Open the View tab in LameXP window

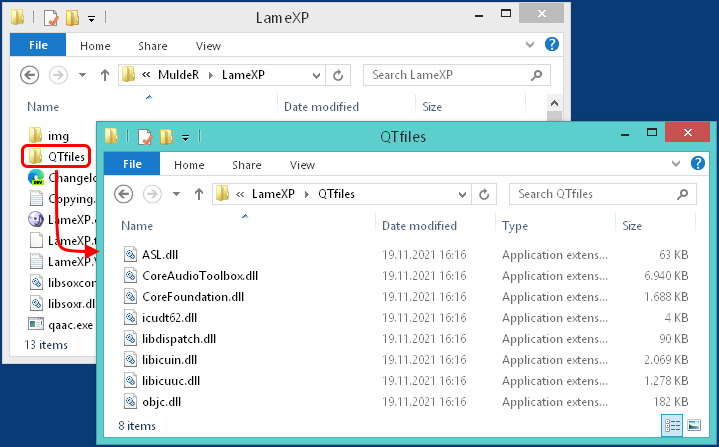208,46
